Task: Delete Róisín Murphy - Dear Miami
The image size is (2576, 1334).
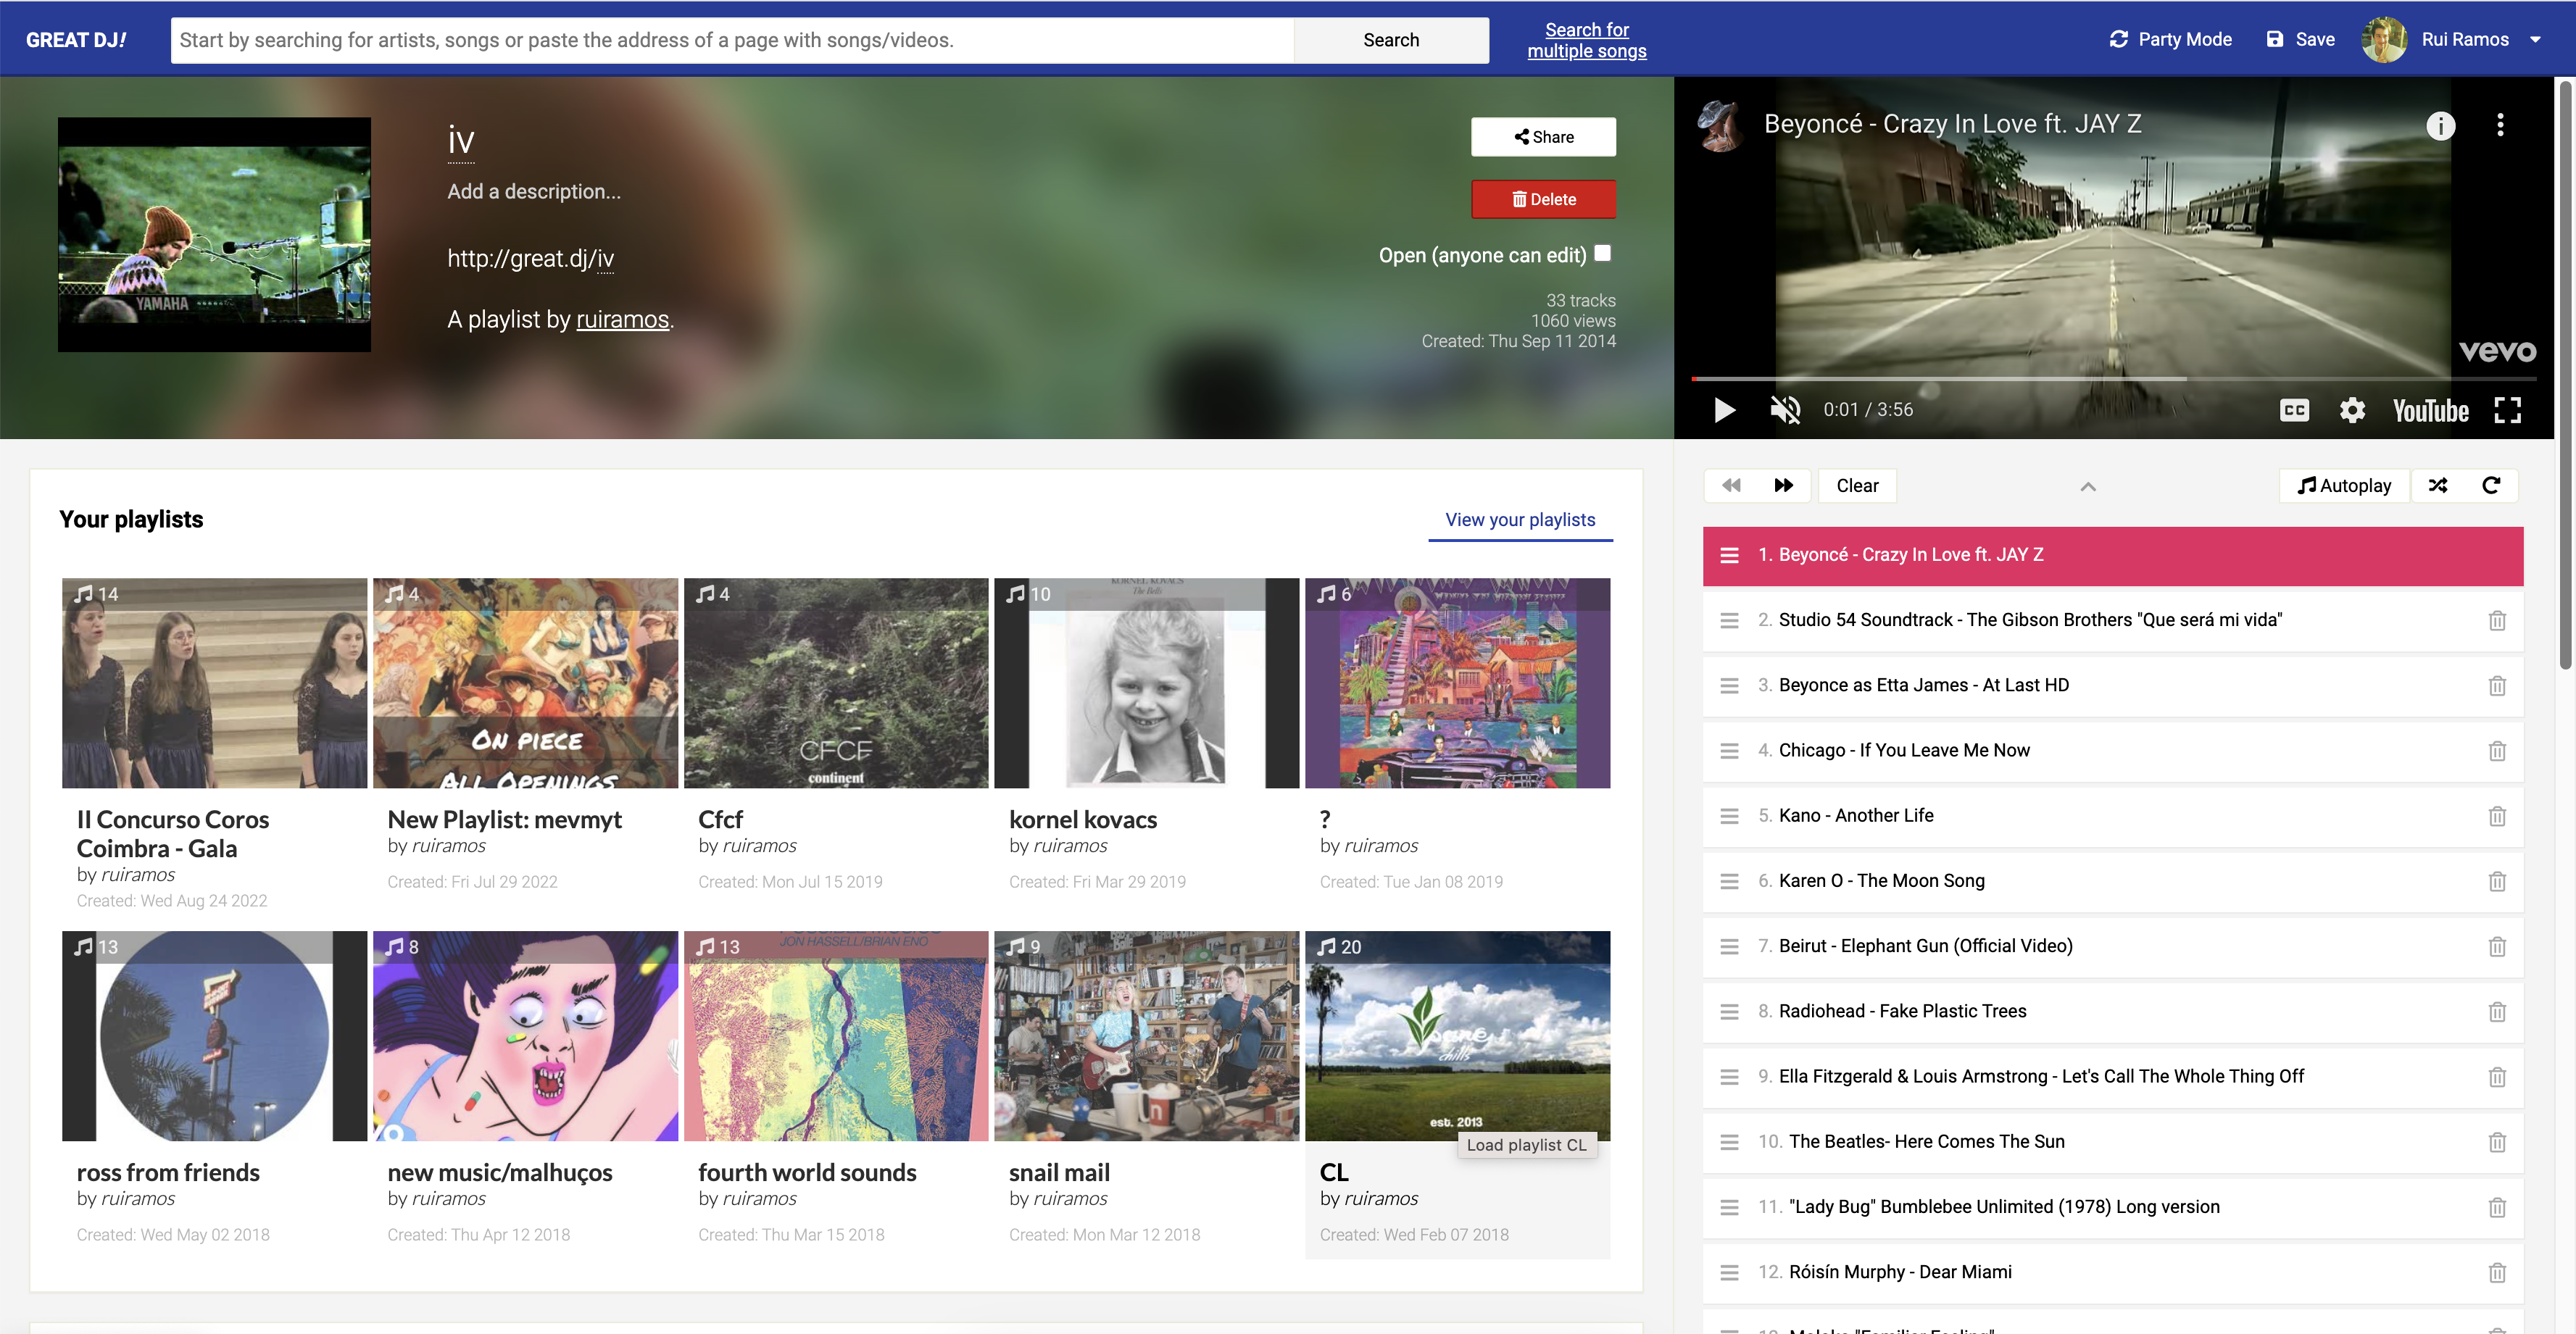Action: [x=2497, y=1272]
